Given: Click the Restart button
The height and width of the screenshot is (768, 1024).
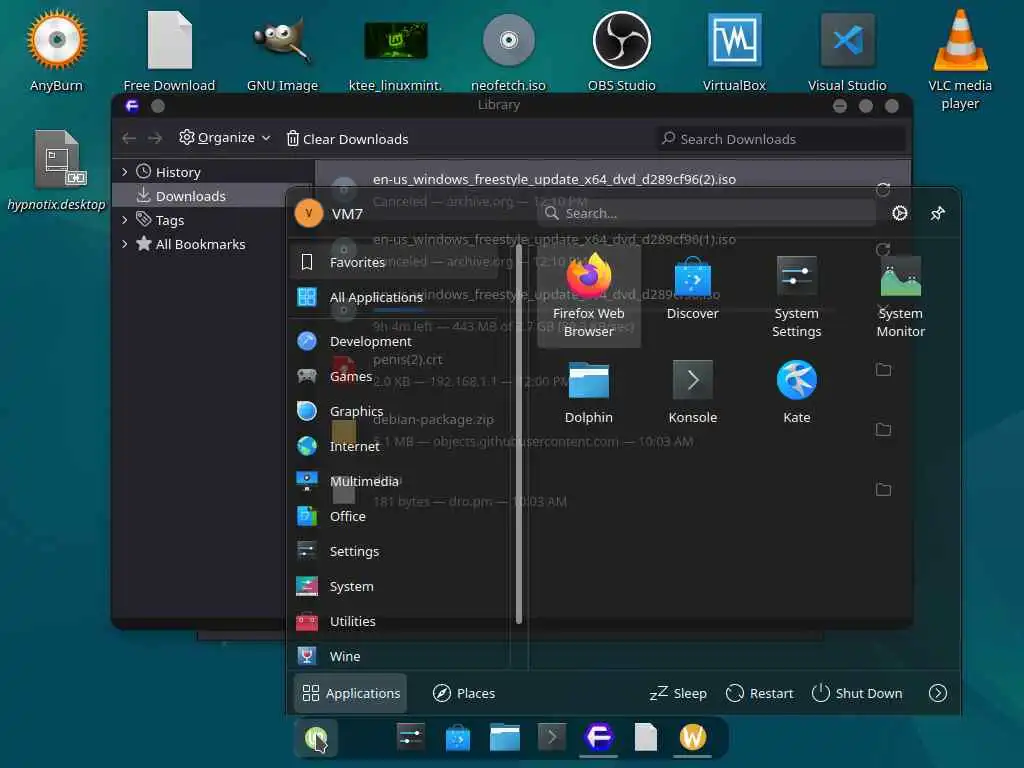Looking at the screenshot, I should [x=760, y=693].
